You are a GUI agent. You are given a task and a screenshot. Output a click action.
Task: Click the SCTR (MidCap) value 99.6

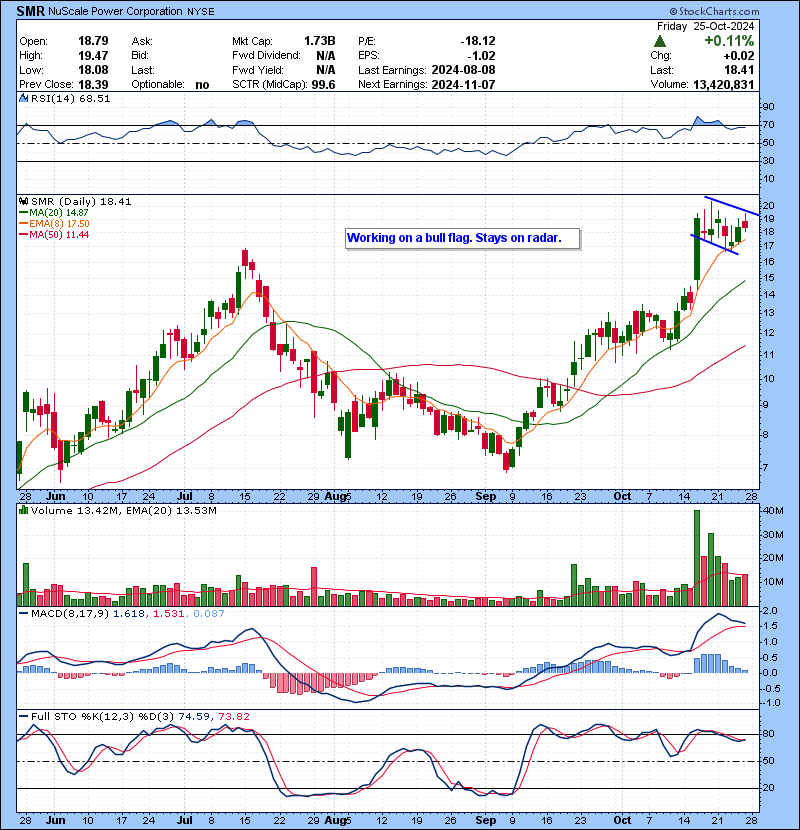tap(323, 84)
